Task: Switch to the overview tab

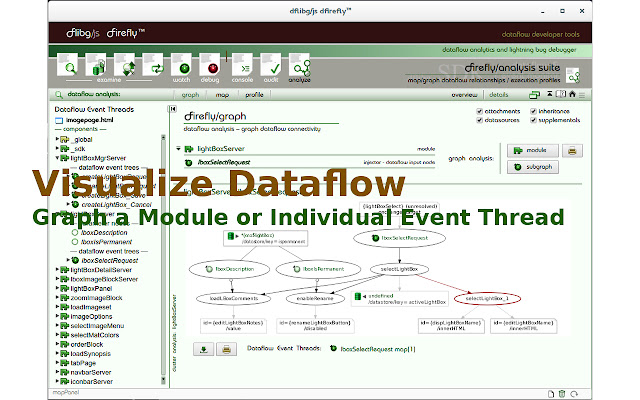Action: [464, 95]
